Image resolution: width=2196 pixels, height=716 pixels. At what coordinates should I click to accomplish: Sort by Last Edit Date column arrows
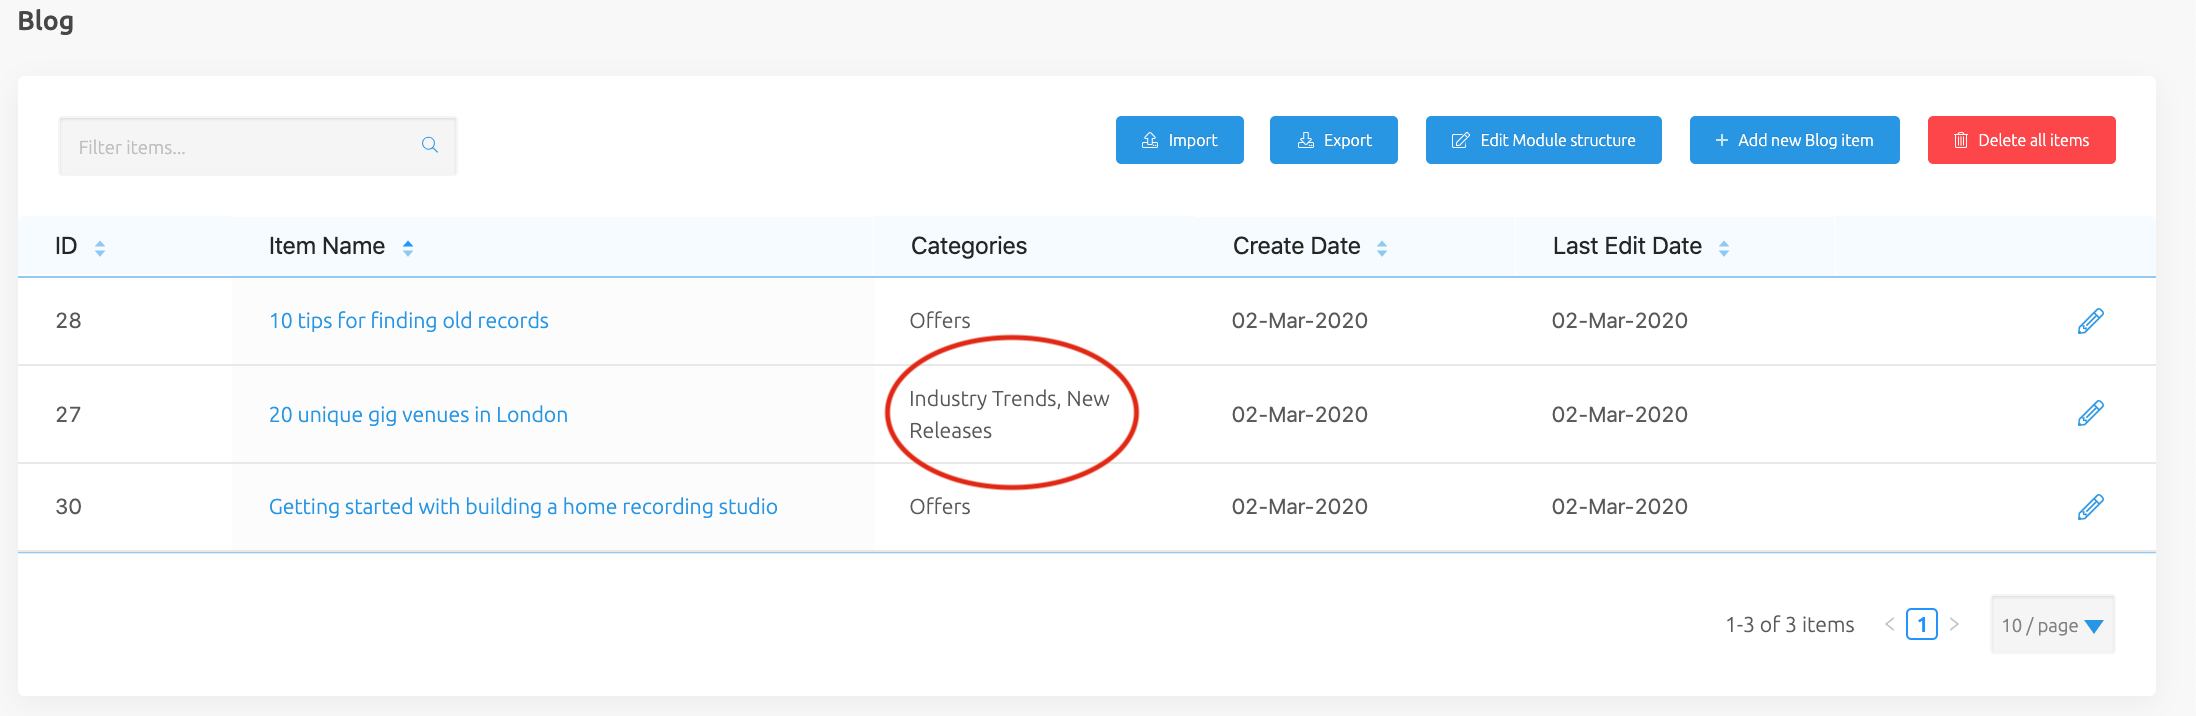click(1724, 248)
